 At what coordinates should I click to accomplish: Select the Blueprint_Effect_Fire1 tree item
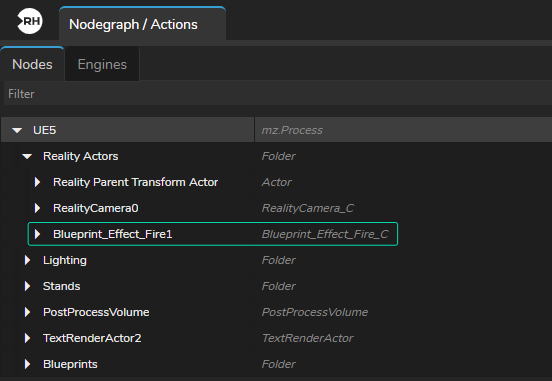[213, 234]
